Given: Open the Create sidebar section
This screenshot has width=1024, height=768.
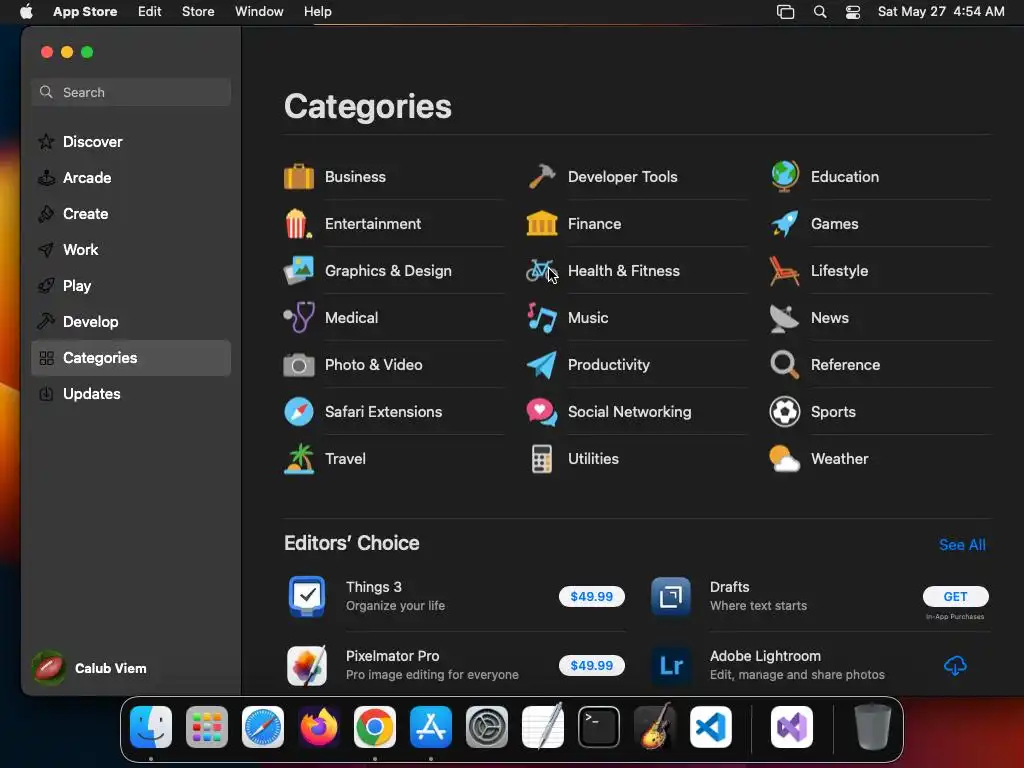Looking at the screenshot, I should [x=131, y=214].
